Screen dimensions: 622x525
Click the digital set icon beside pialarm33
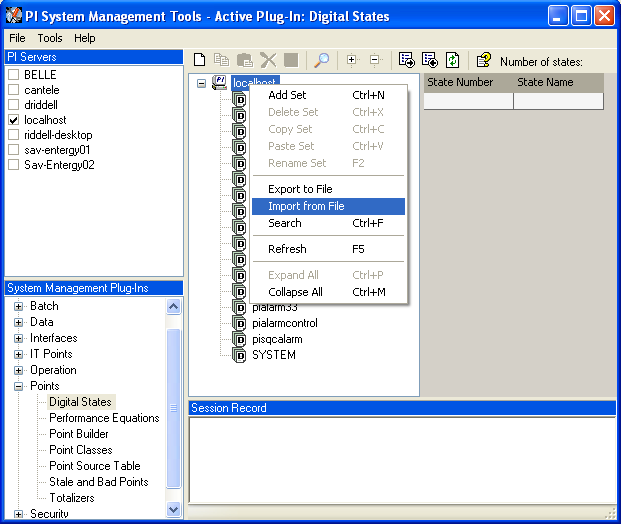[239, 308]
